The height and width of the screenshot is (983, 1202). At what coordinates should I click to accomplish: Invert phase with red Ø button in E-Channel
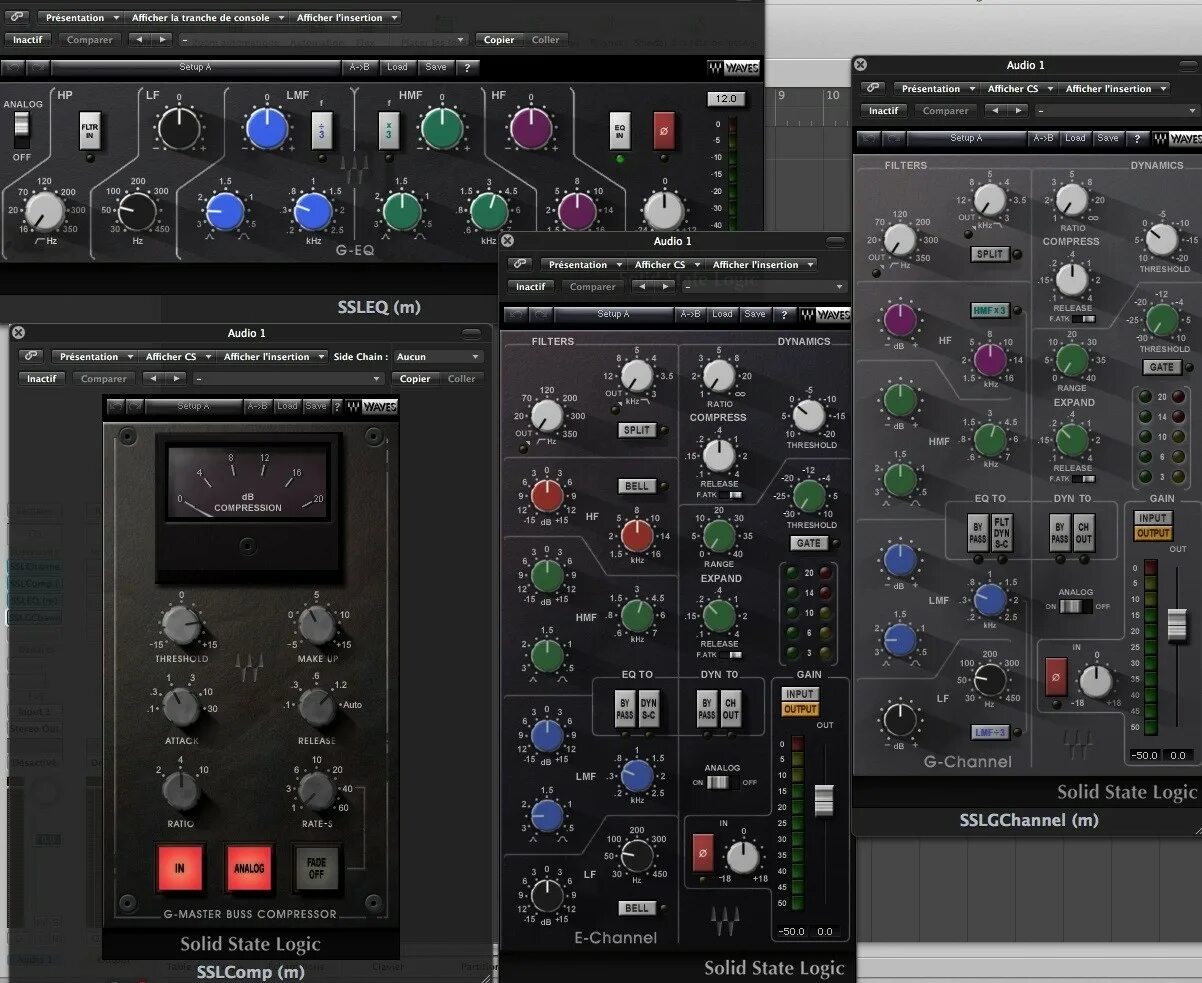[703, 852]
